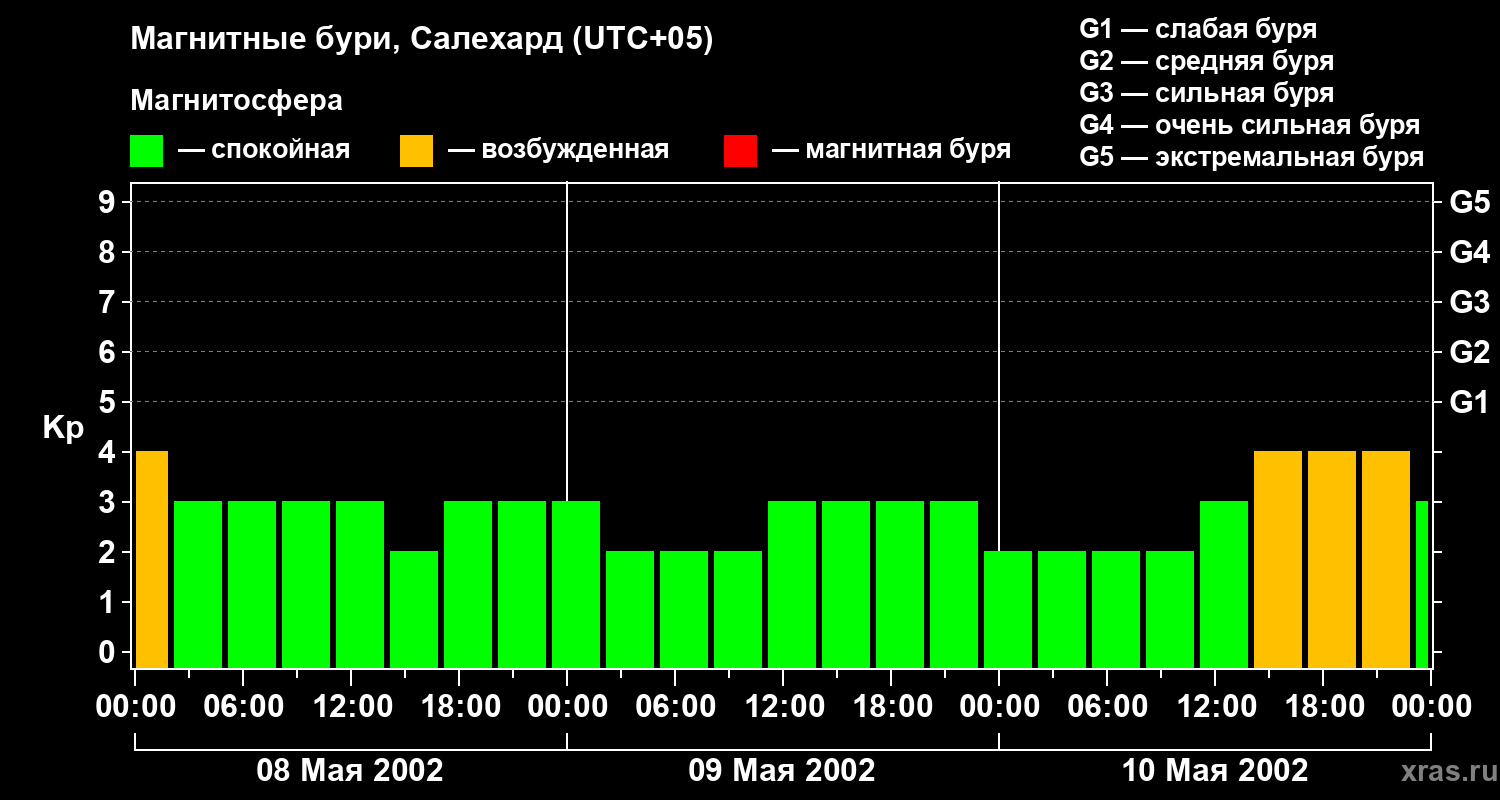Click the 'G3 — сильная буря' legend line
This screenshot has height=800, width=1500.
(1206, 93)
